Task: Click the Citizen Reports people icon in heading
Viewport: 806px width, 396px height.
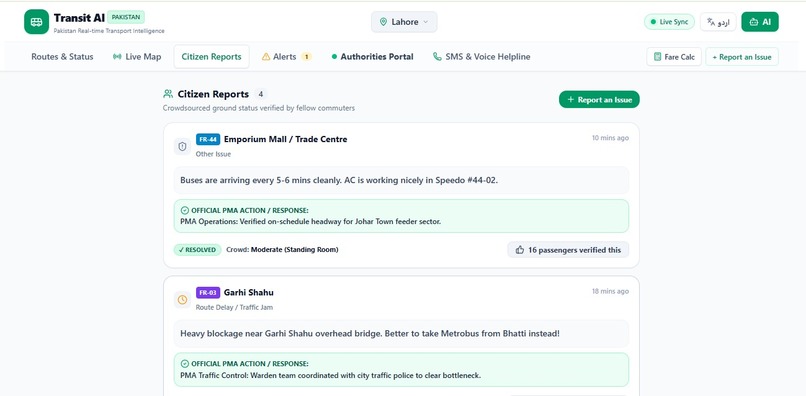Action: [168, 94]
